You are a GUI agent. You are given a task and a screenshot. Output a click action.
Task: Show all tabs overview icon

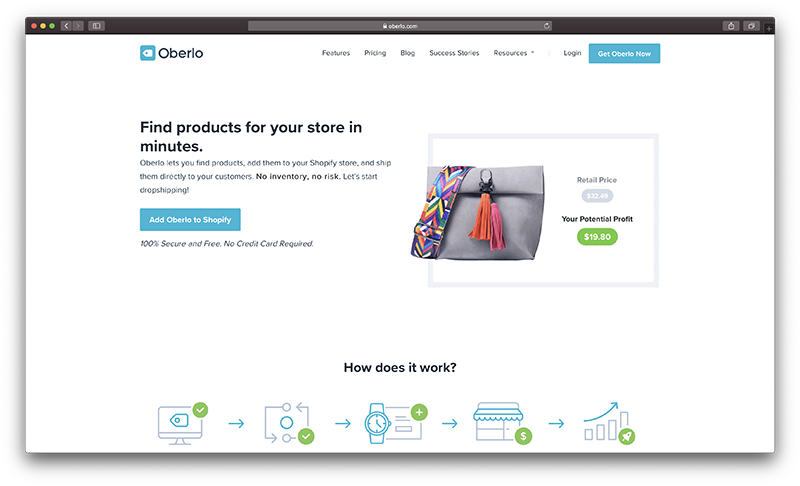[x=752, y=25]
